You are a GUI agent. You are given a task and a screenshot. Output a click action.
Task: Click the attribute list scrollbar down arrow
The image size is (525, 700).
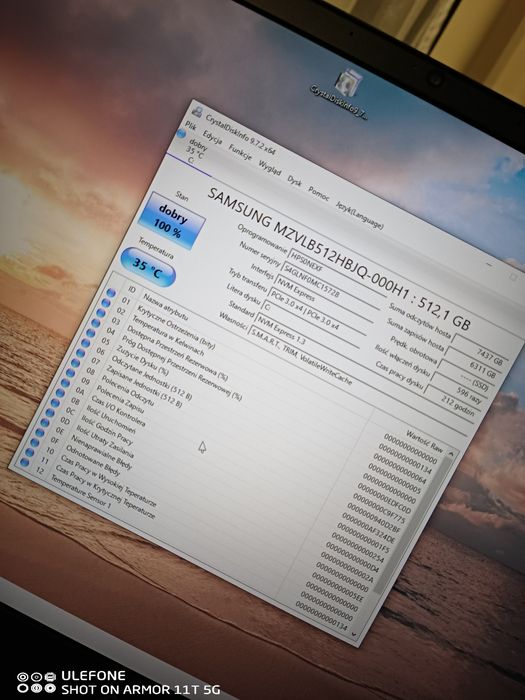click(x=354, y=634)
